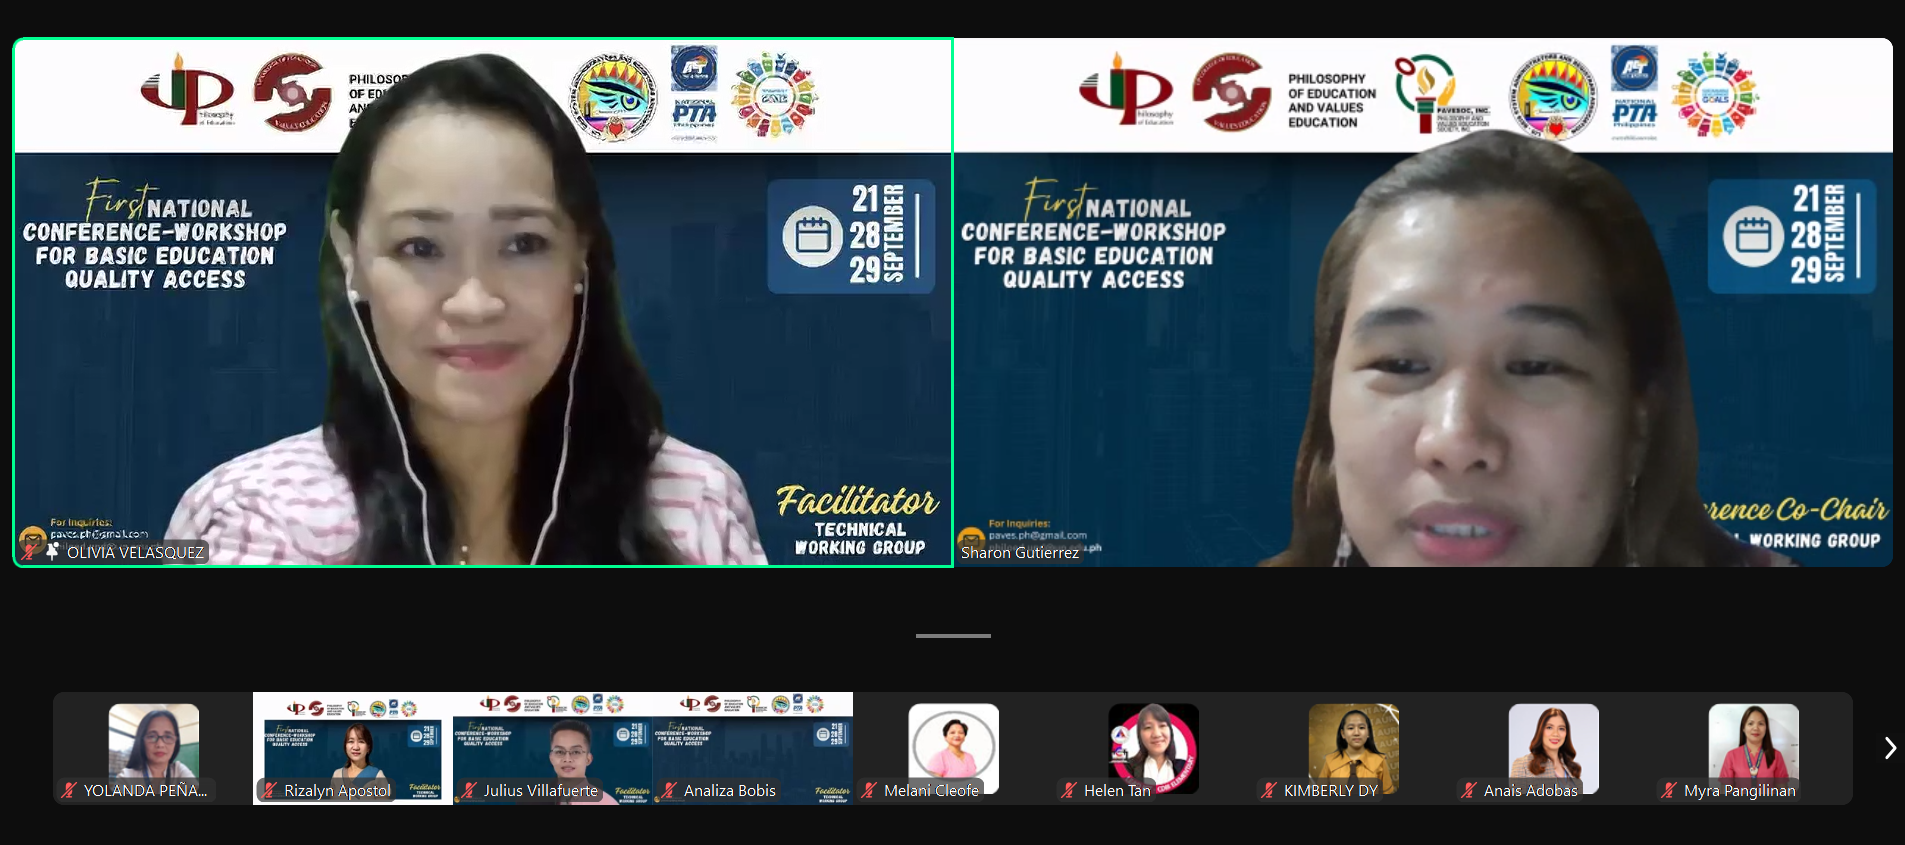Image resolution: width=1905 pixels, height=845 pixels.
Task: Click the Helen Tan name label
Action: 1117,790
